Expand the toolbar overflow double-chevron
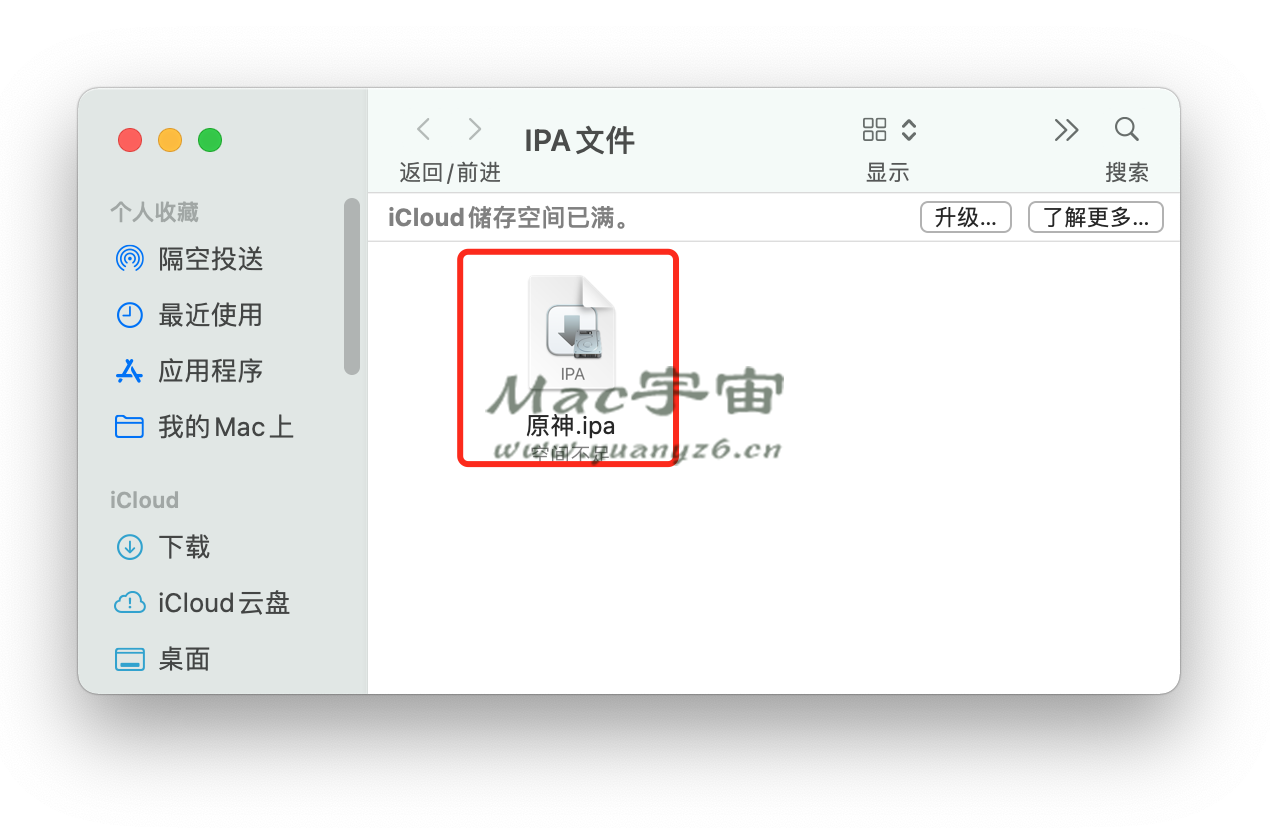 [x=1066, y=130]
